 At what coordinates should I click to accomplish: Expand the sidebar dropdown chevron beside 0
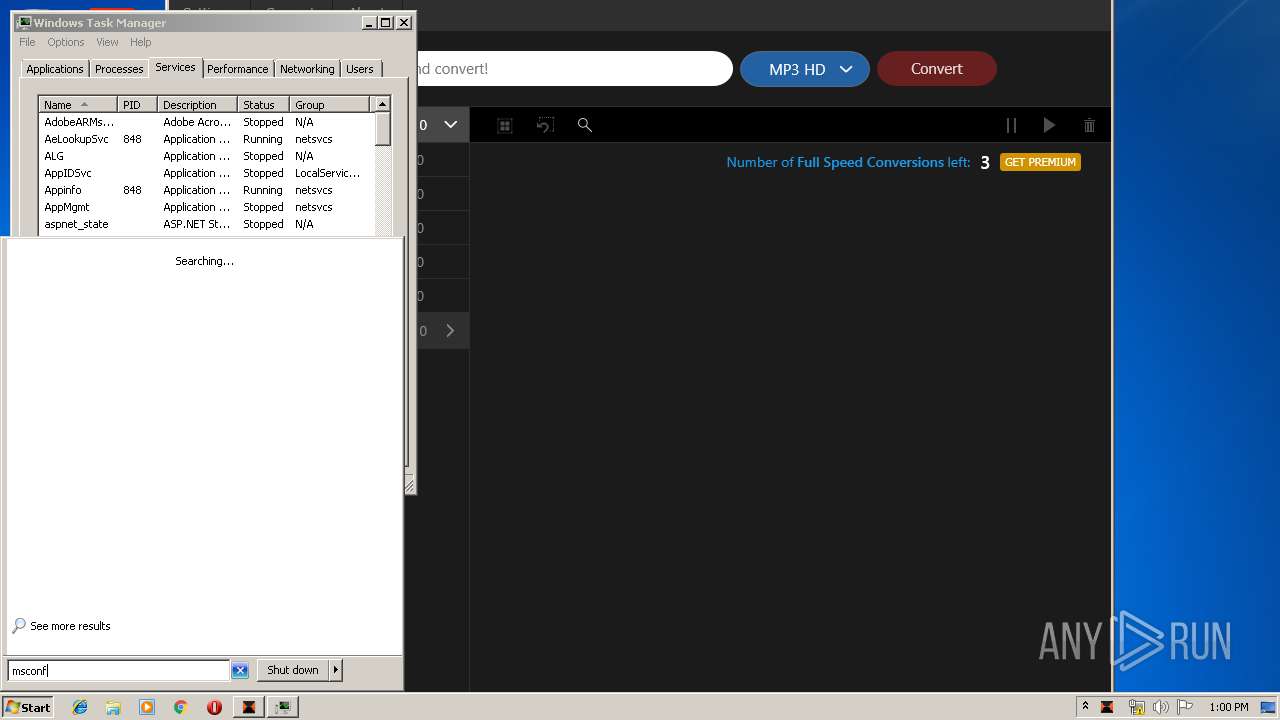(451, 125)
